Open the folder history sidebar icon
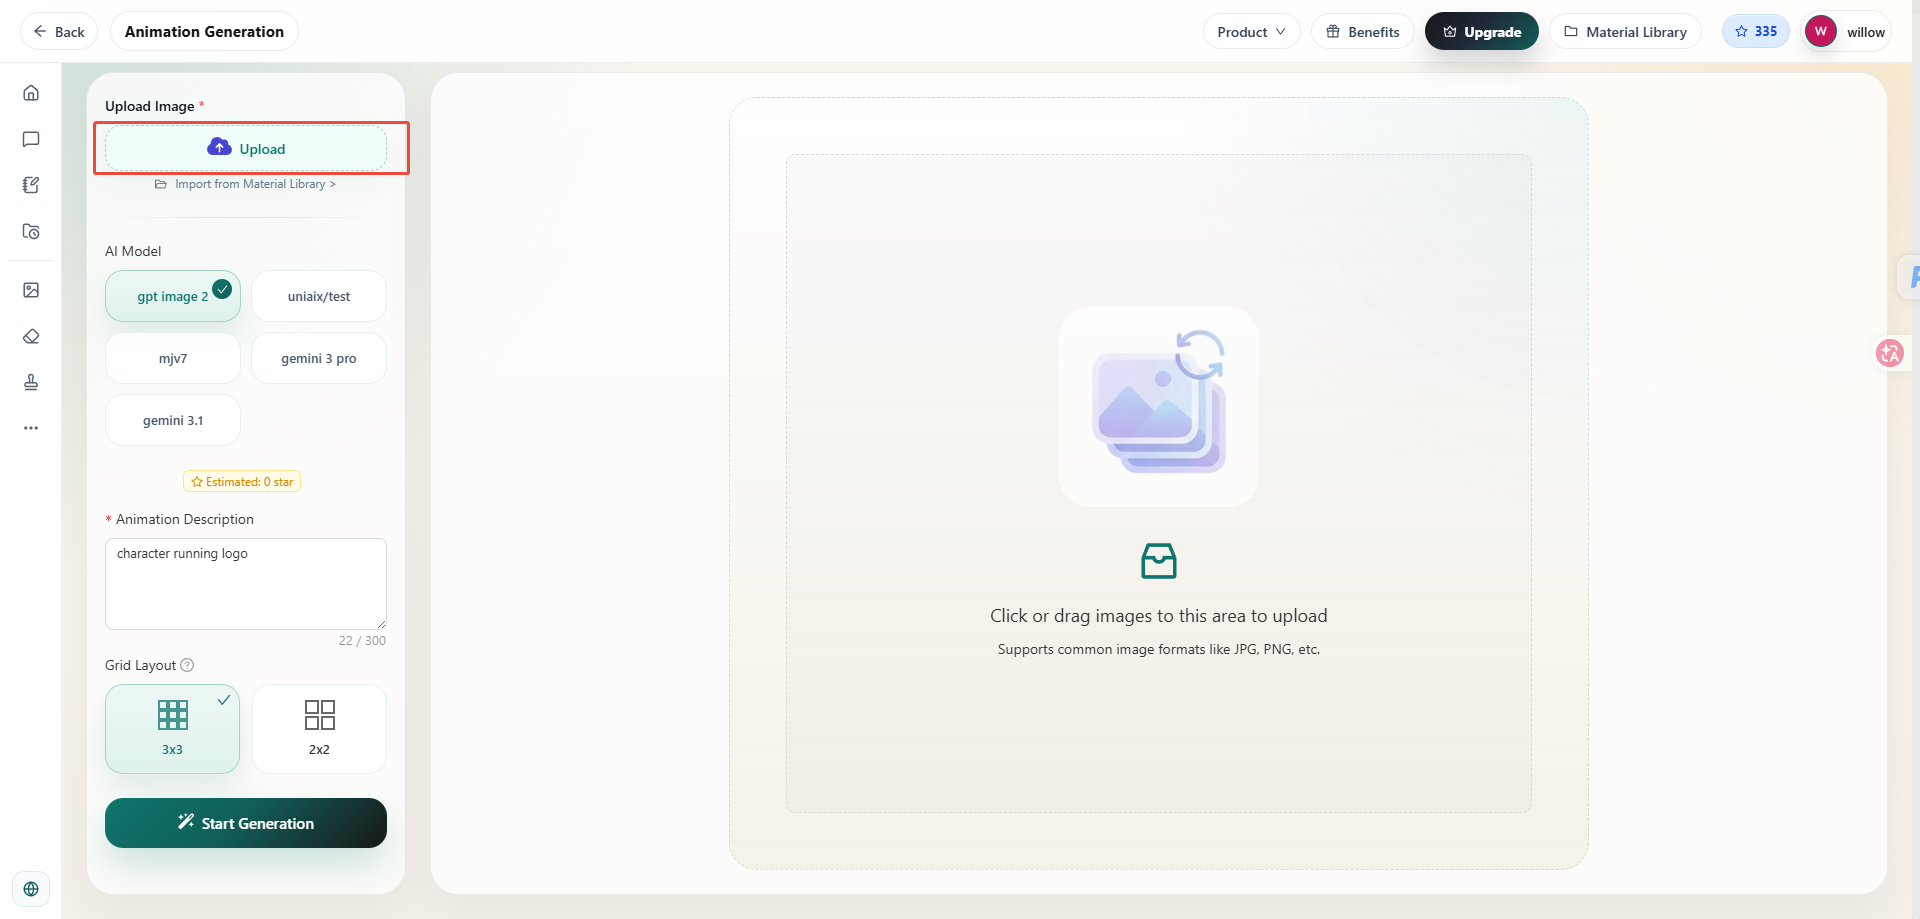Viewport: 1920px width, 919px height. 31,231
